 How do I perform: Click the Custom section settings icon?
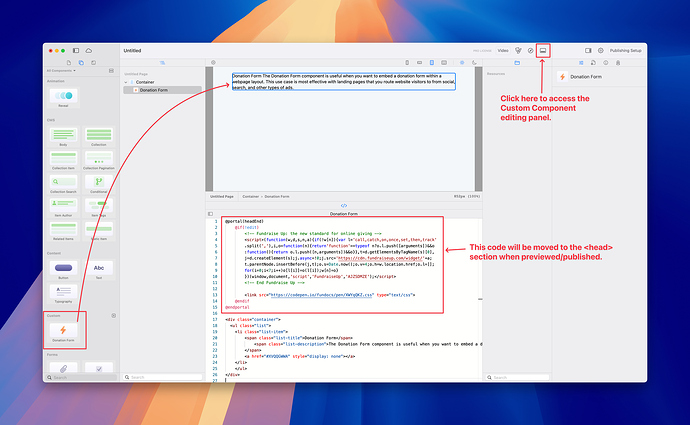pyautogui.click(x=114, y=315)
